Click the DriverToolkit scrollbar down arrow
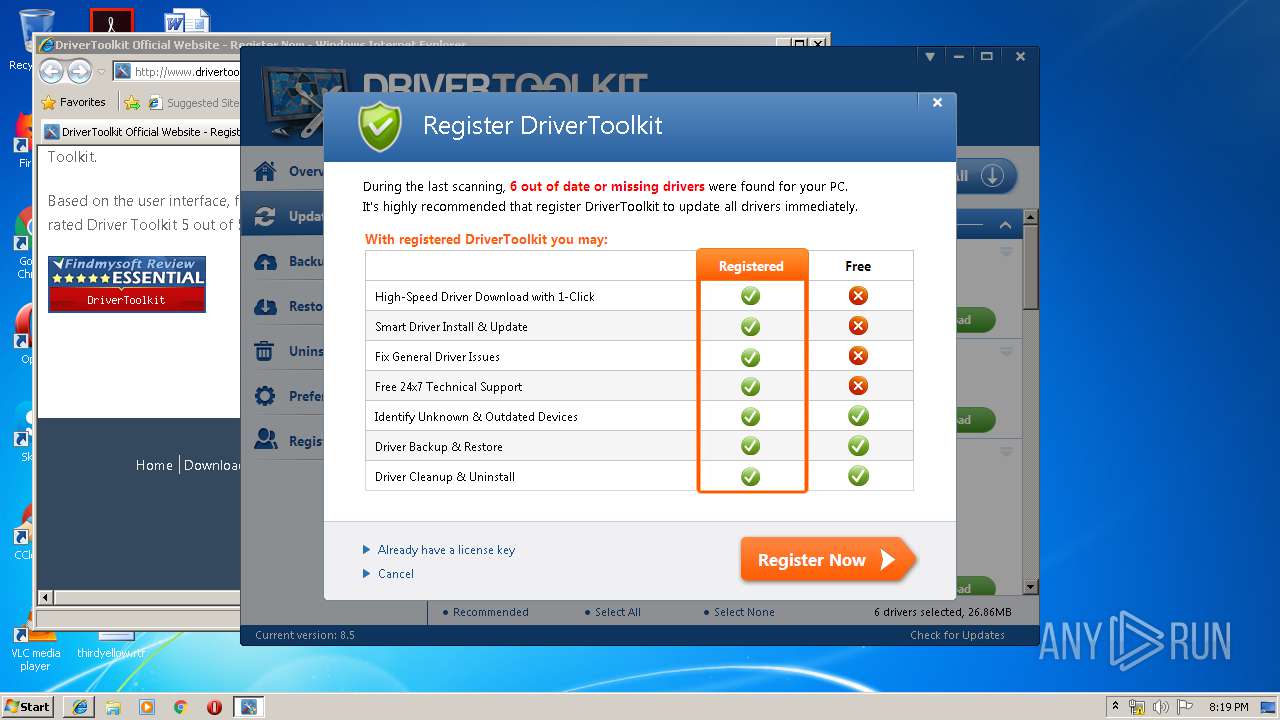The width and height of the screenshot is (1280, 720). [1030, 586]
